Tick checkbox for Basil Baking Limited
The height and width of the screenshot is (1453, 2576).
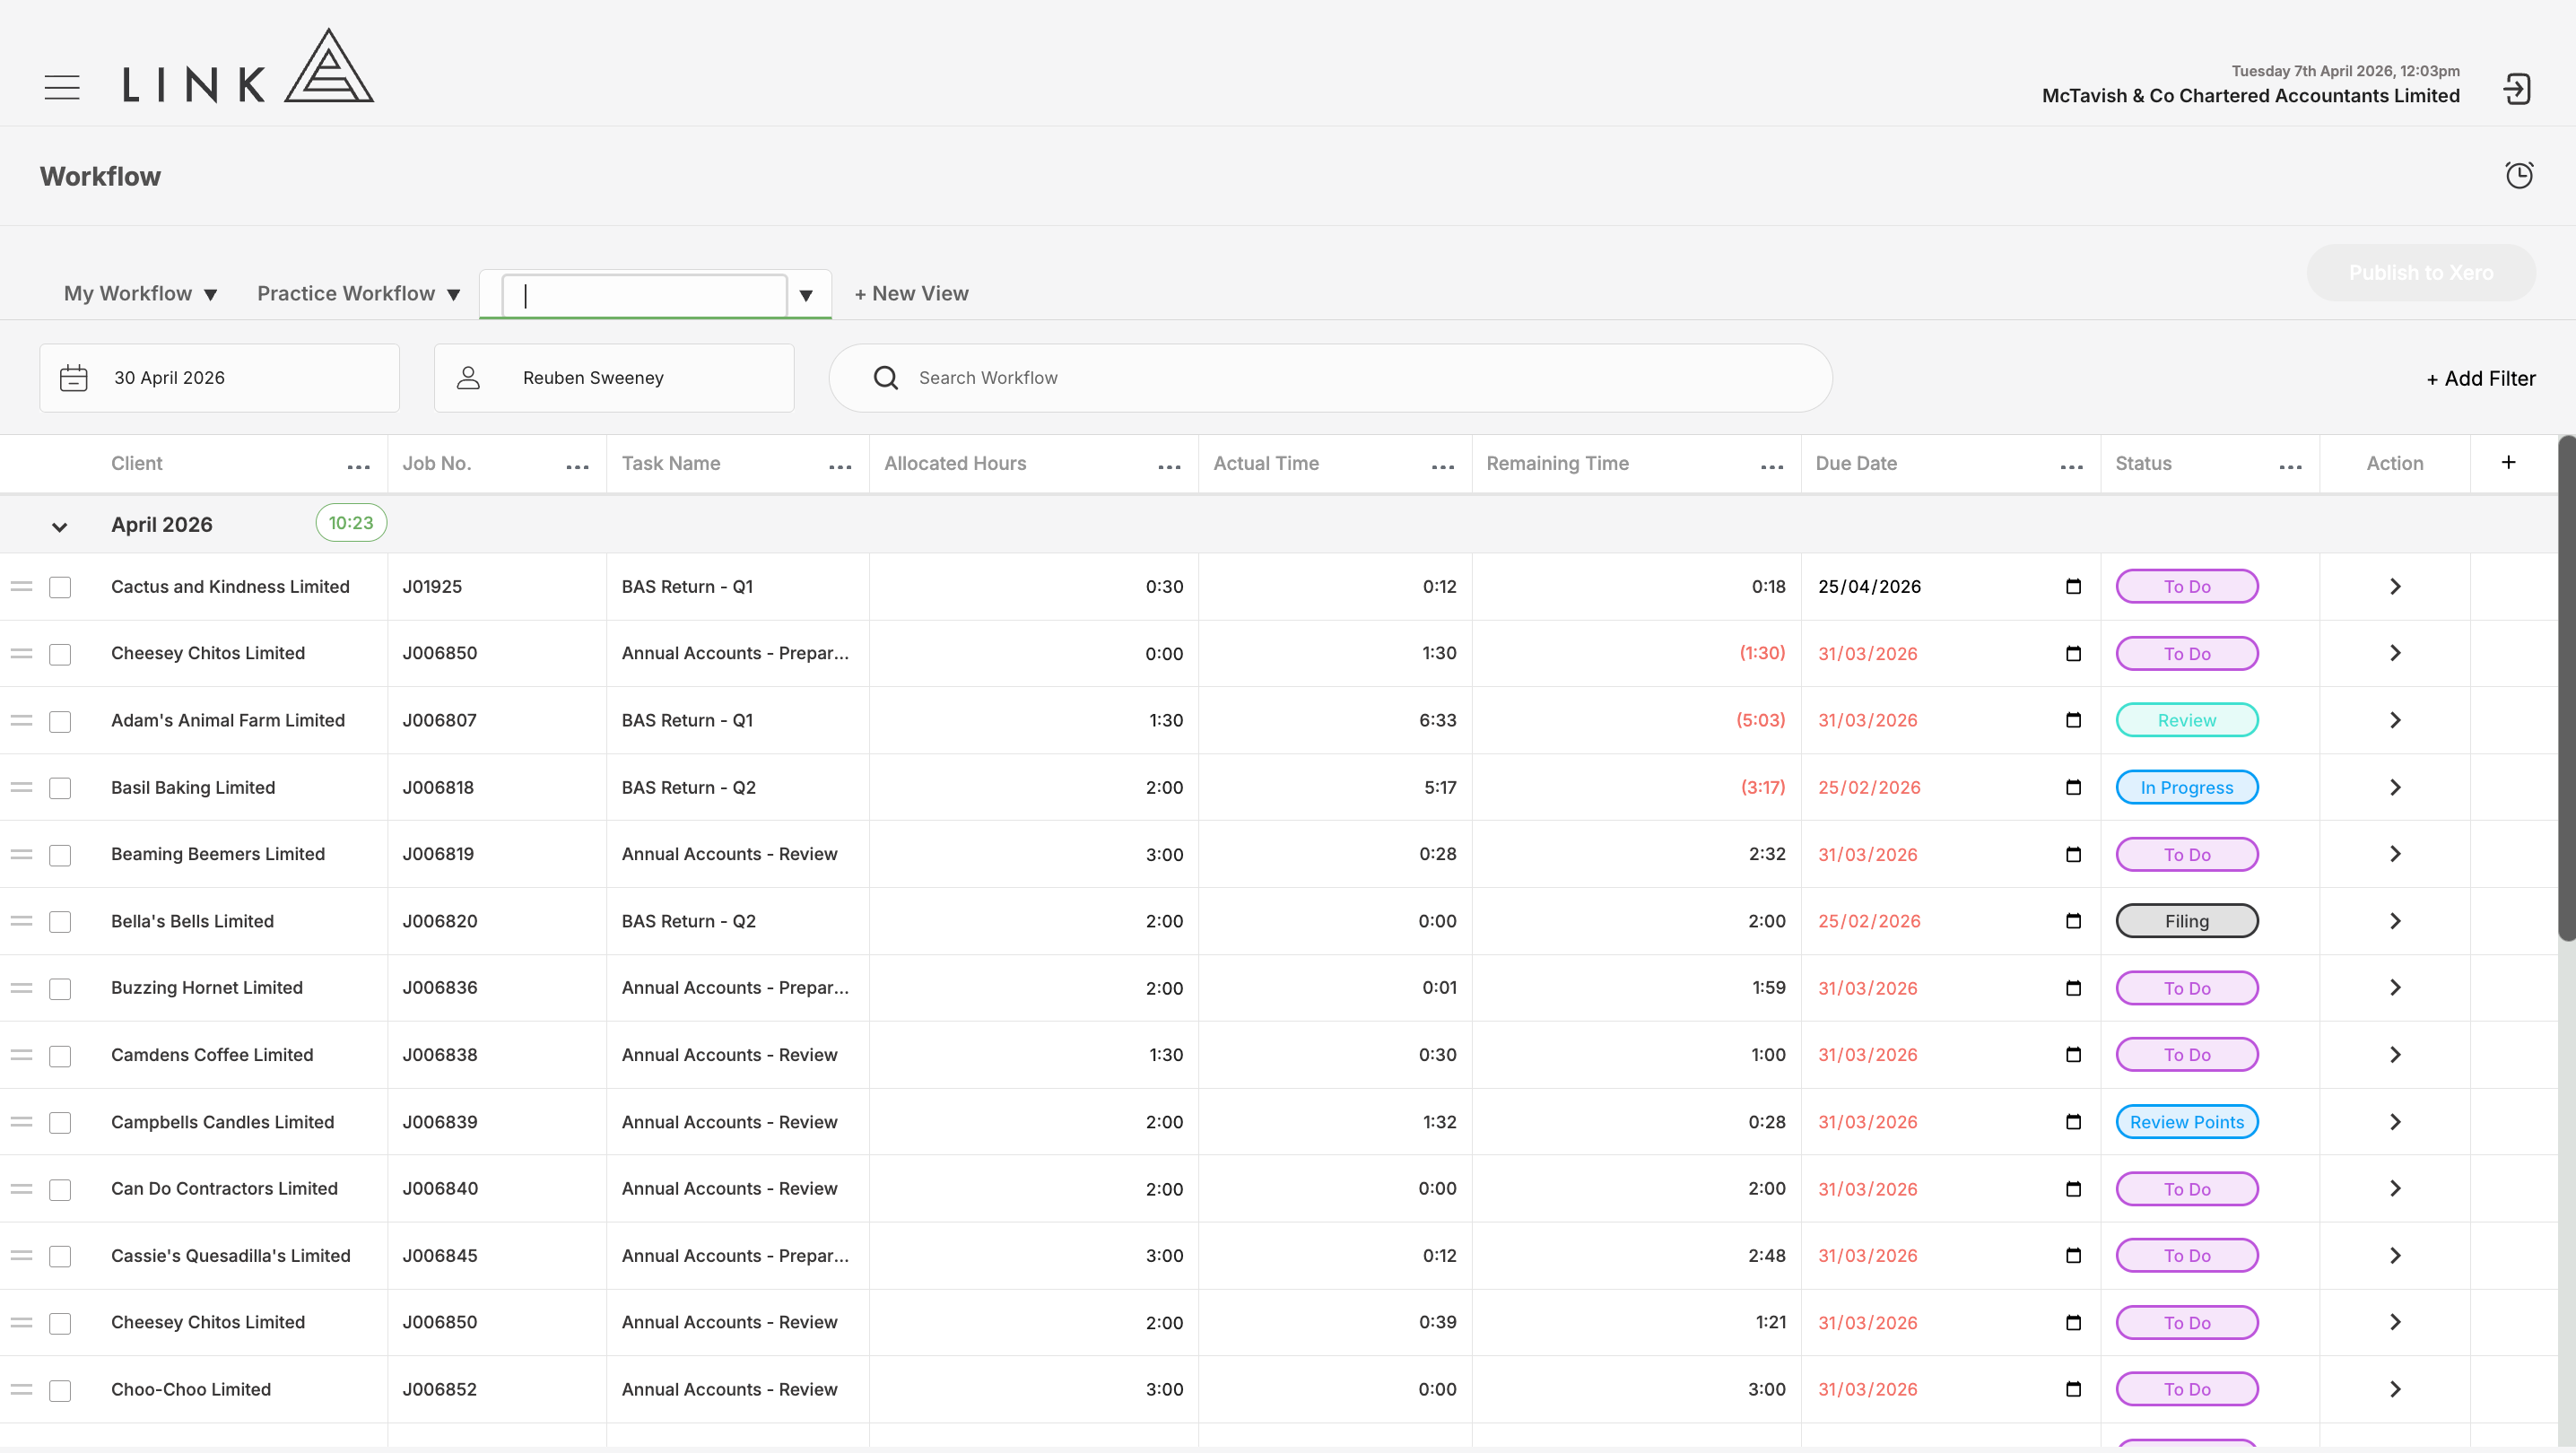tap(60, 788)
